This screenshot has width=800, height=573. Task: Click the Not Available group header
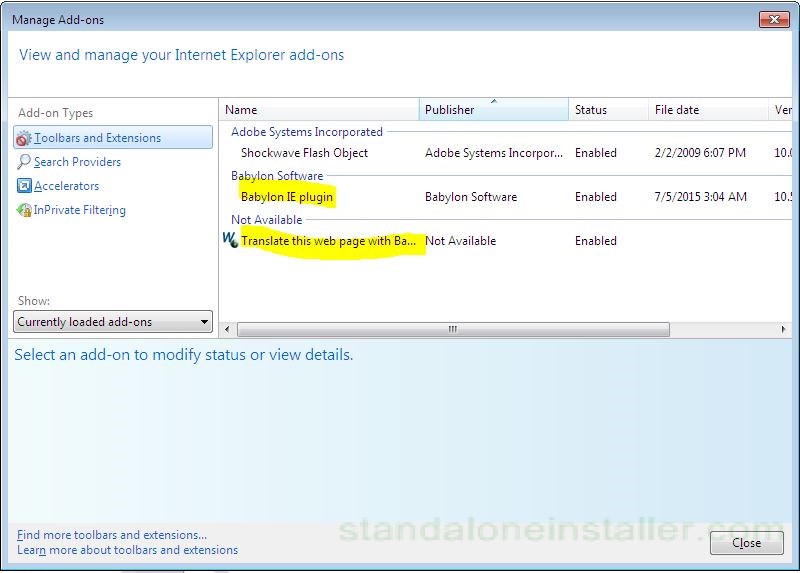point(266,220)
